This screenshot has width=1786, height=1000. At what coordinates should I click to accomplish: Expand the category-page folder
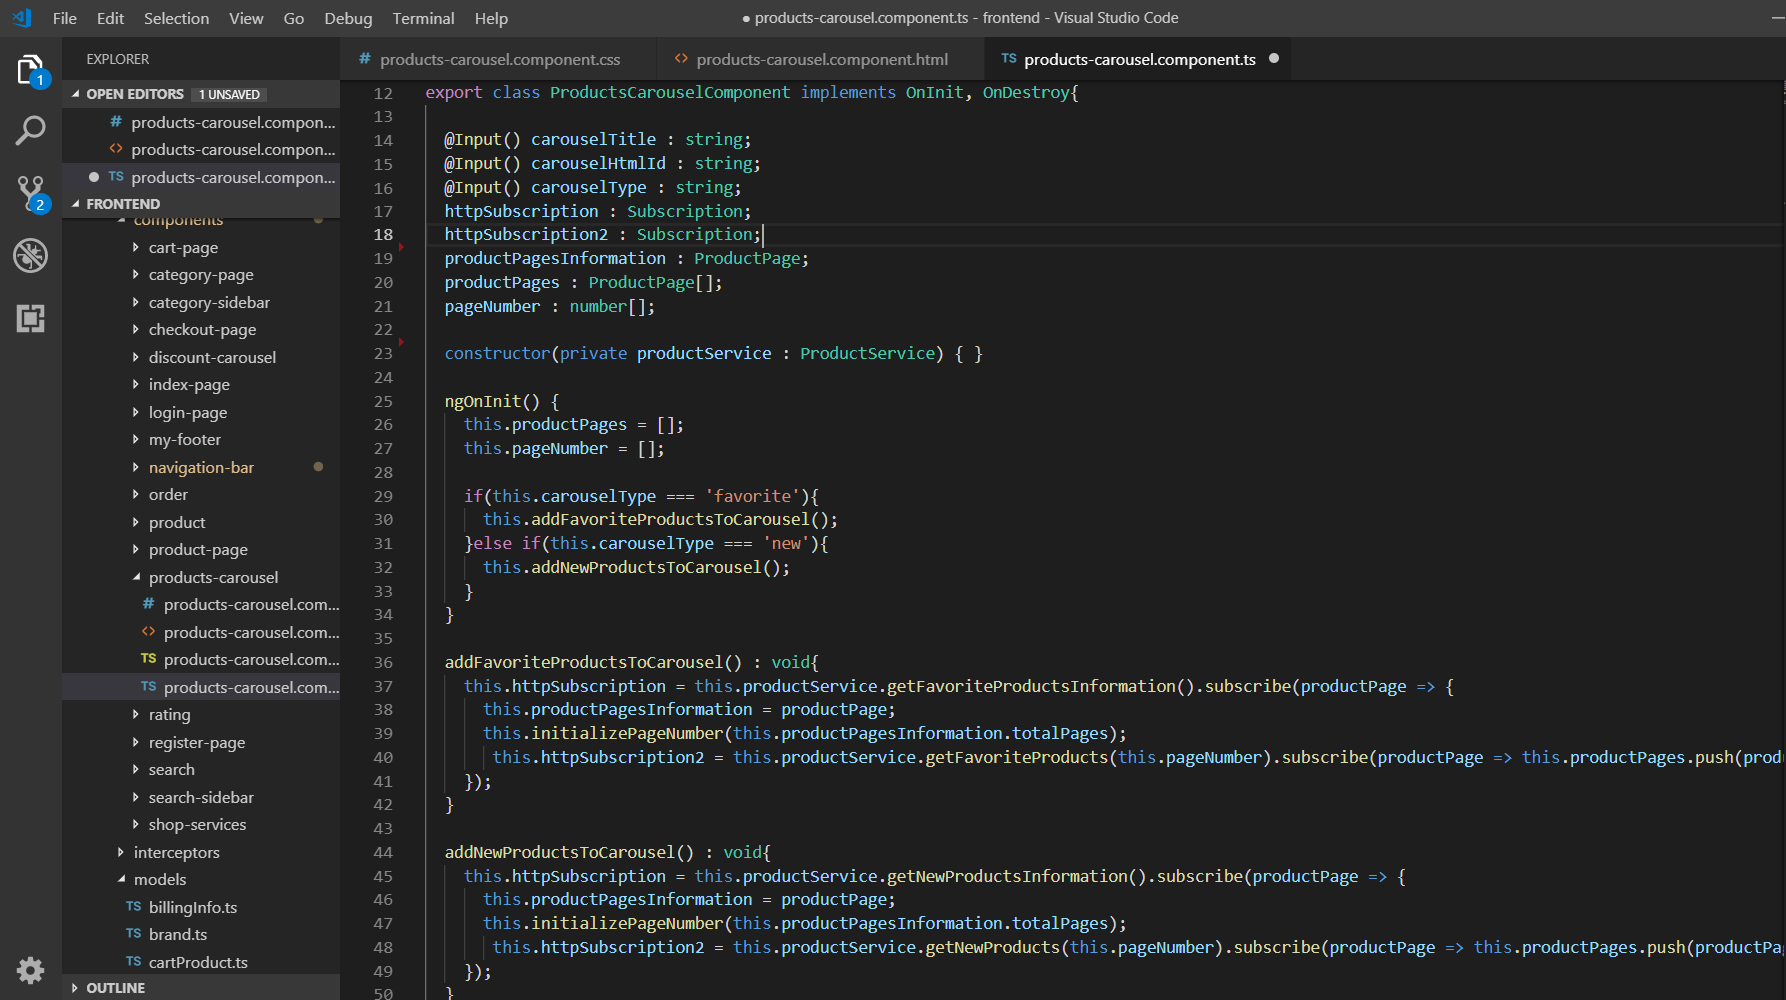(201, 275)
